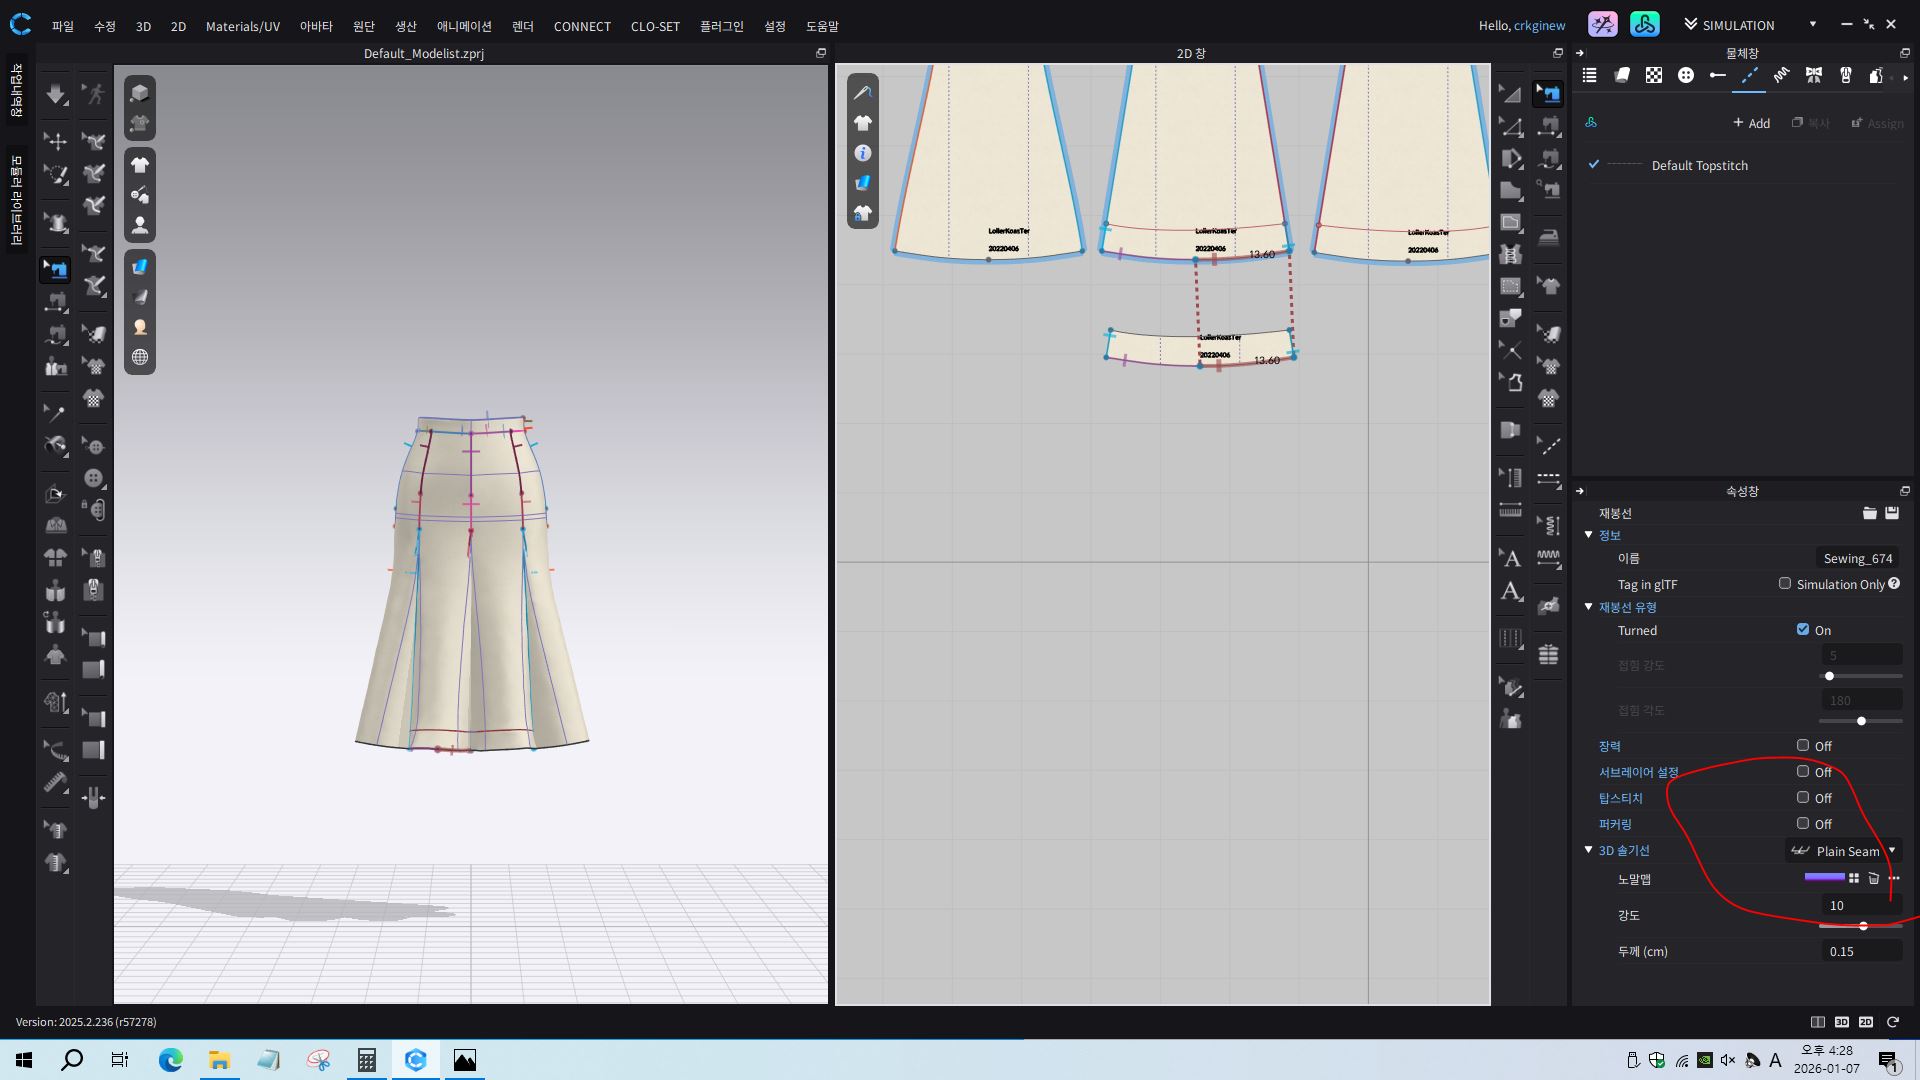Click the info icon in 2D window toolbar
Image resolution: width=1920 pixels, height=1080 pixels.
[863, 153]
